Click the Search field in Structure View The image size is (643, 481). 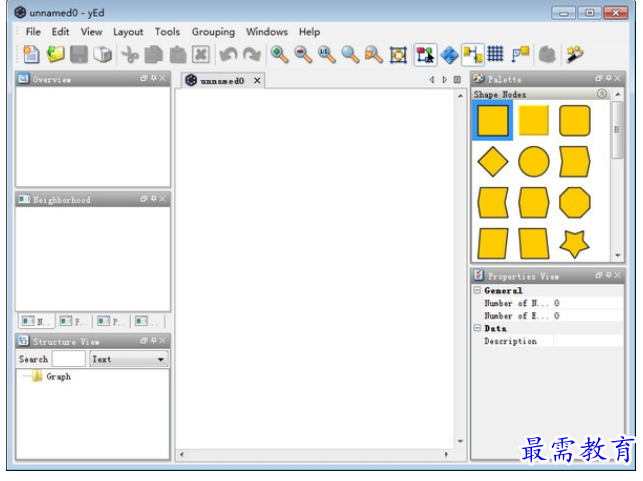(x=69, y=359)
